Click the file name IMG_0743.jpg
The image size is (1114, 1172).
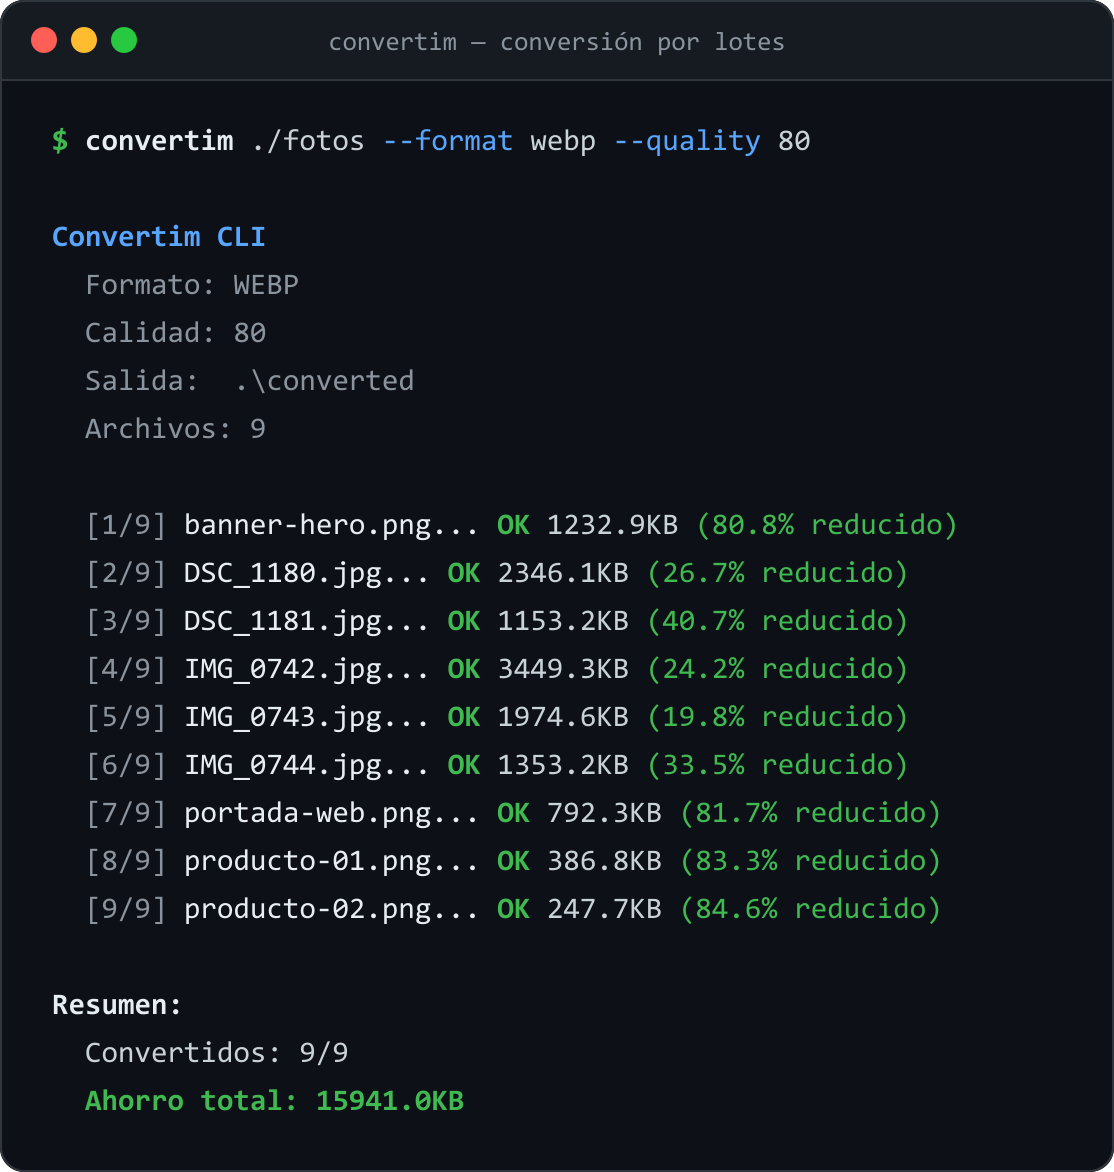click(283, 716)
